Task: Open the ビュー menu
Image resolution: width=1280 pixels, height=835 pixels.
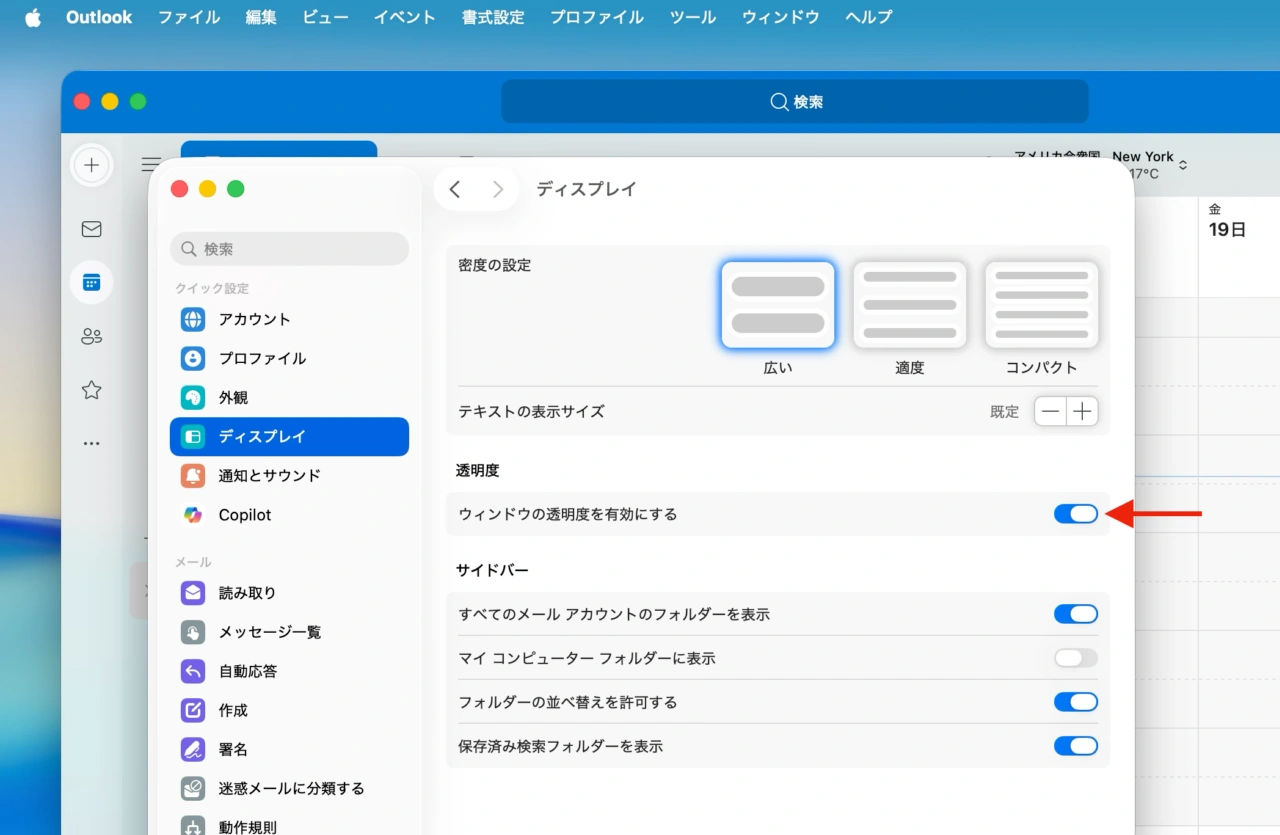Action: click(x=325, y=17)
